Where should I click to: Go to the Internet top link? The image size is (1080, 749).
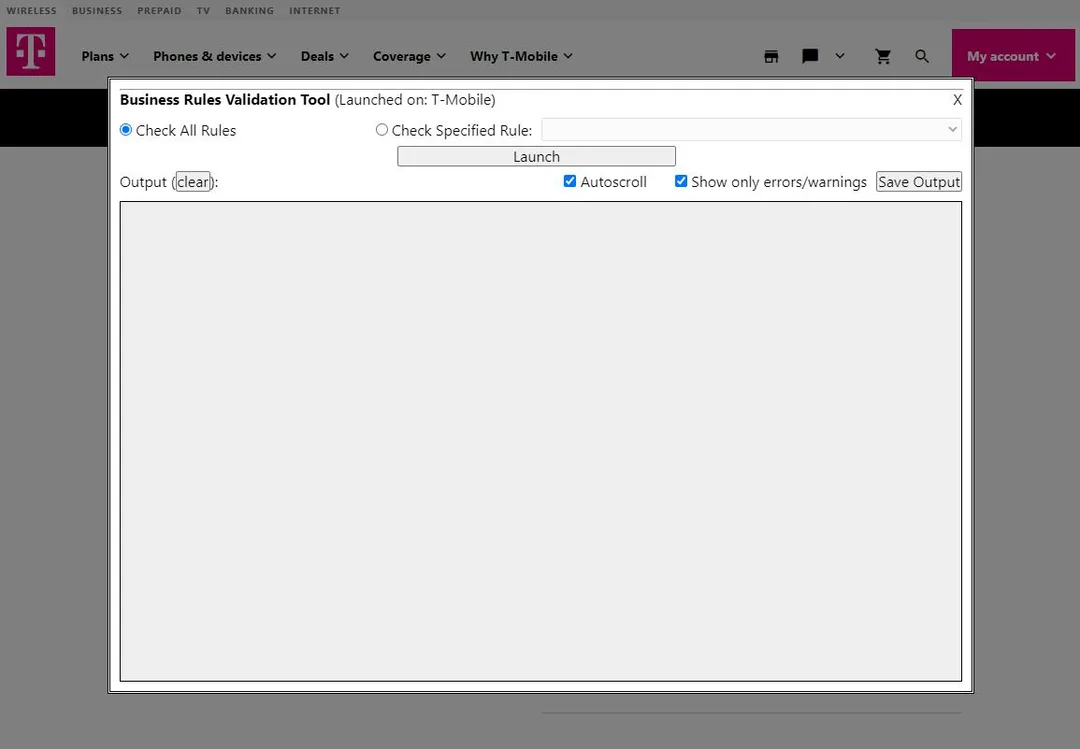[315, 11]
